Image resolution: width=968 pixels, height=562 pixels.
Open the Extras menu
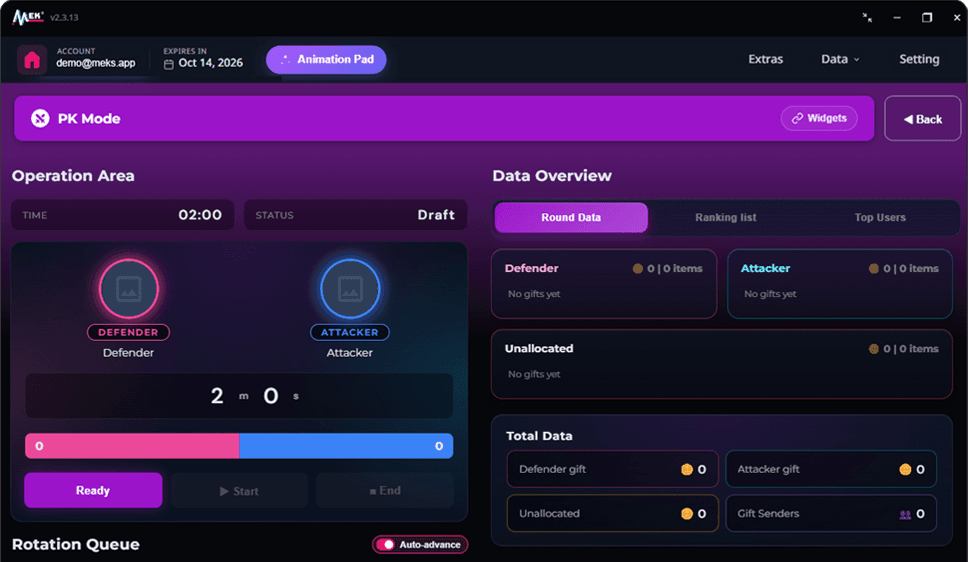(x=766, y=59)
